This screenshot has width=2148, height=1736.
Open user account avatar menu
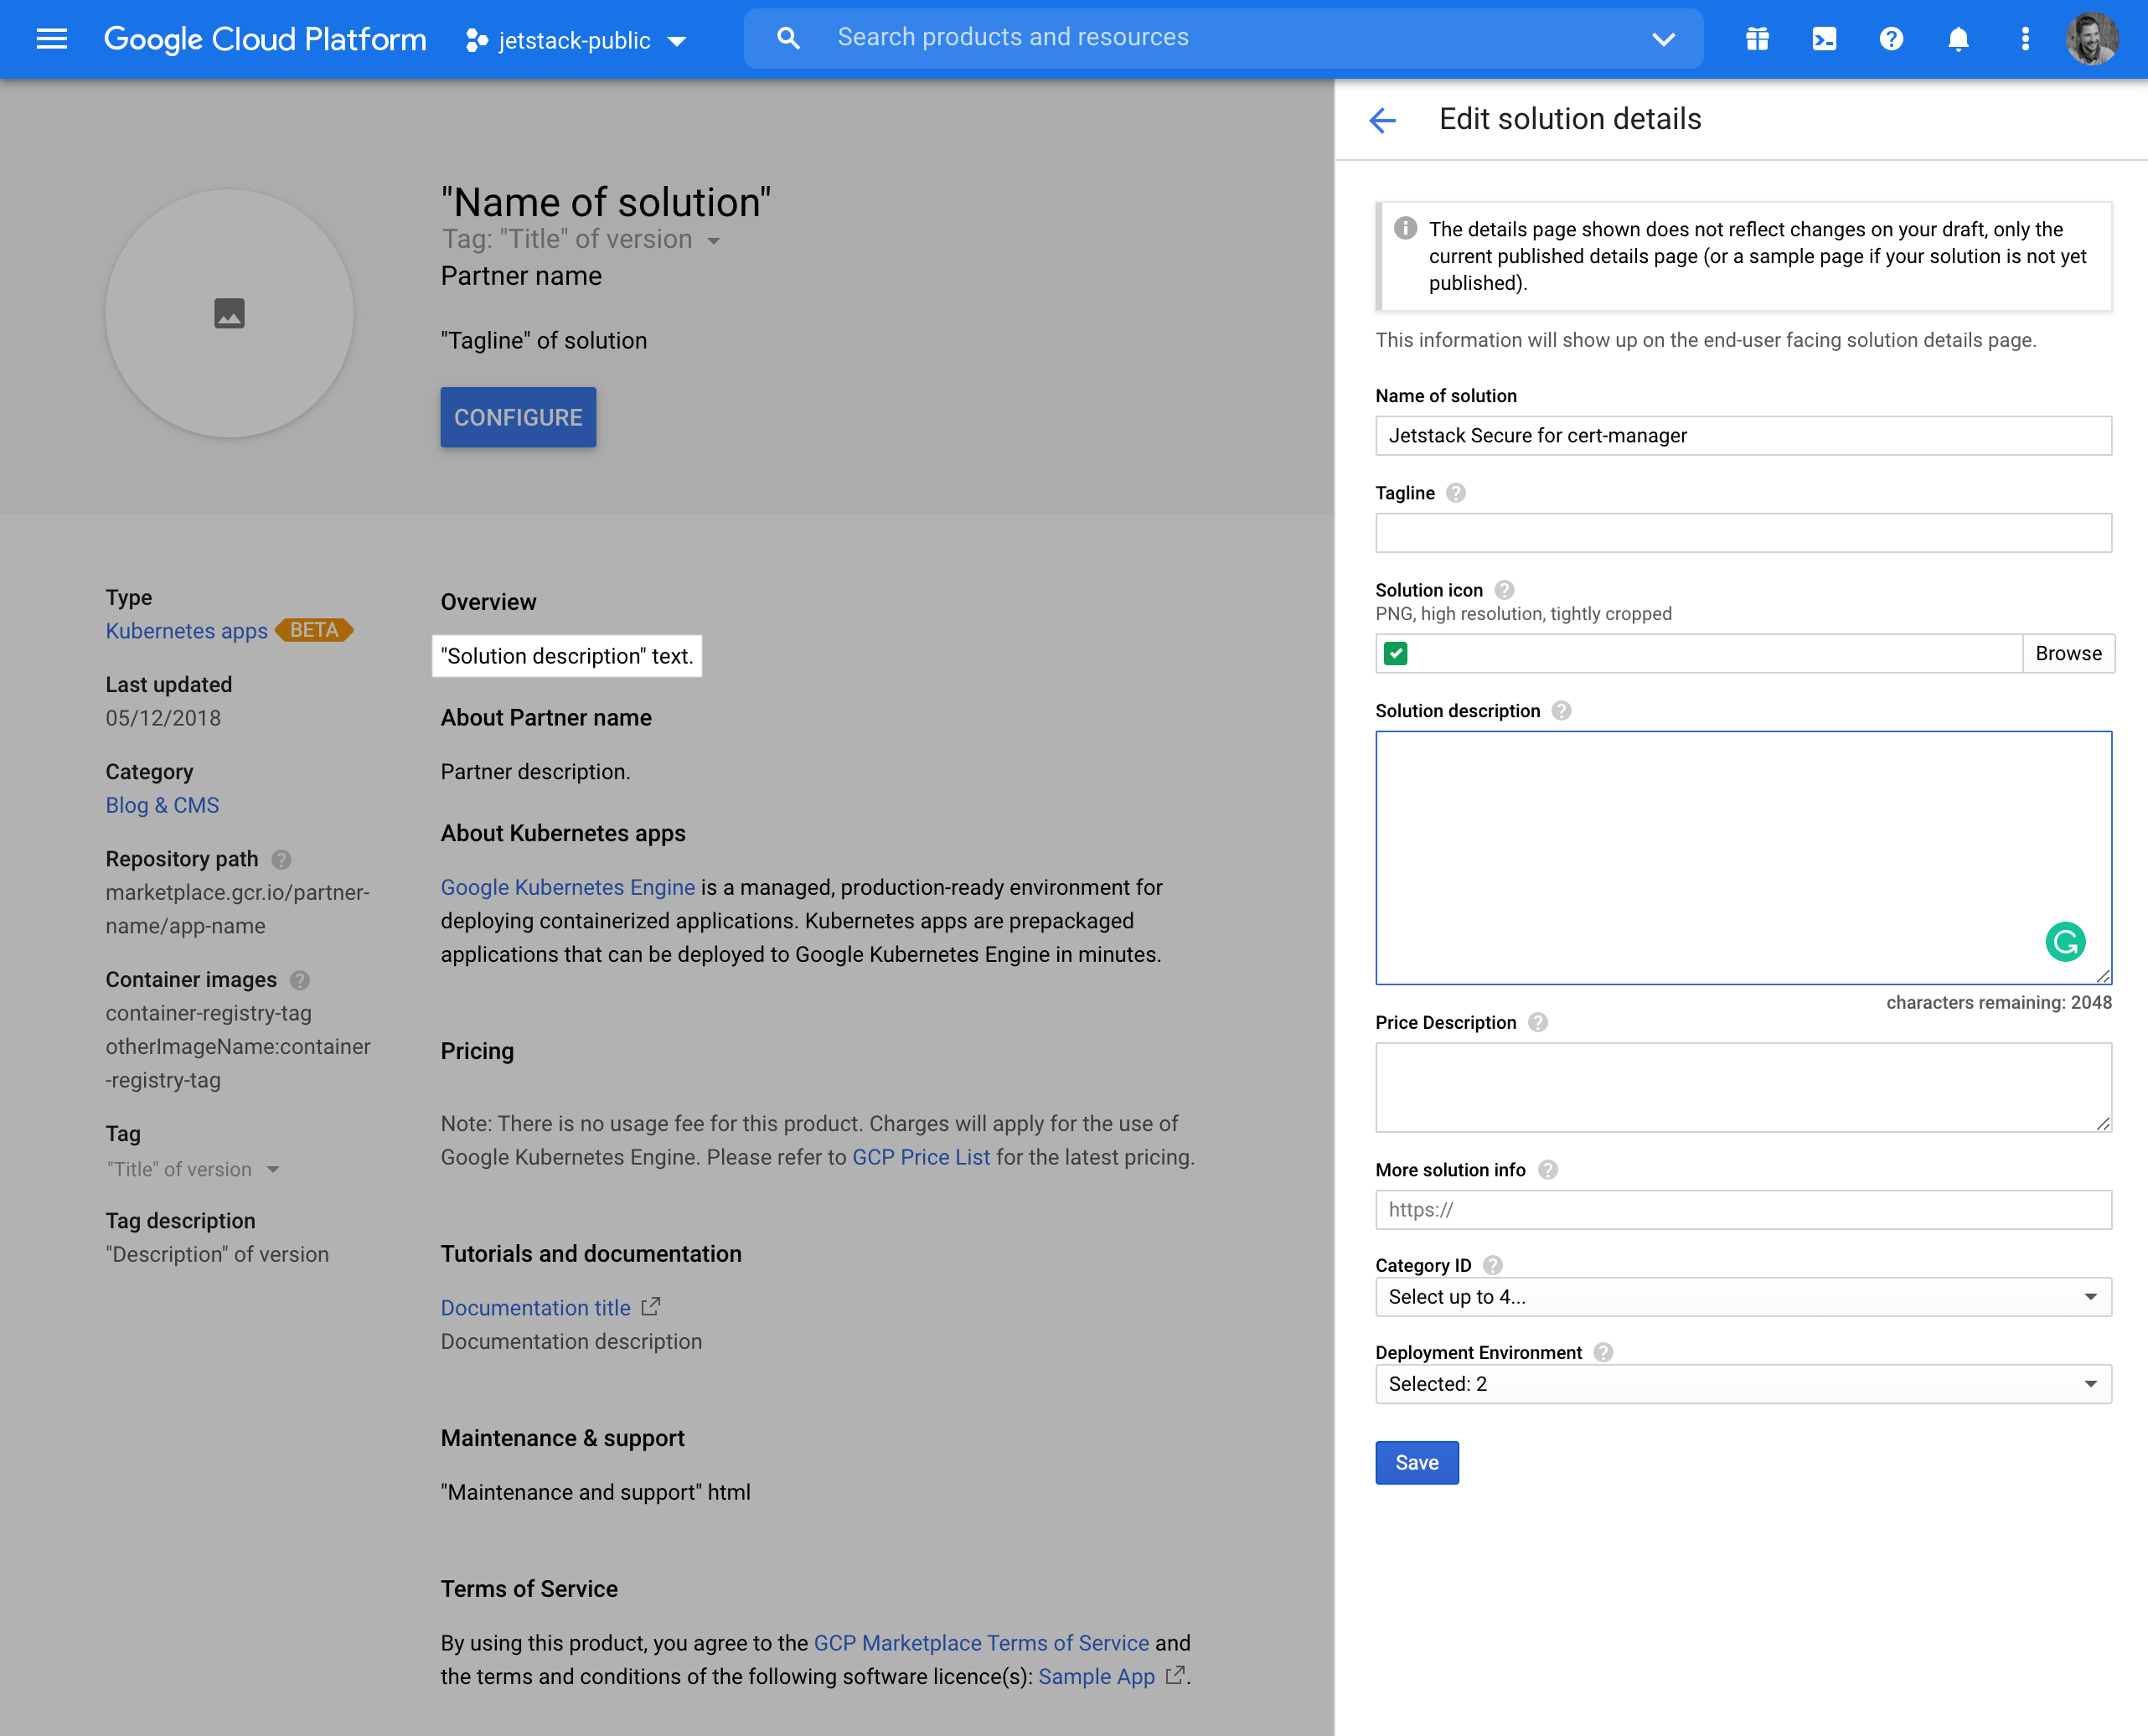tap(2092, 39)
